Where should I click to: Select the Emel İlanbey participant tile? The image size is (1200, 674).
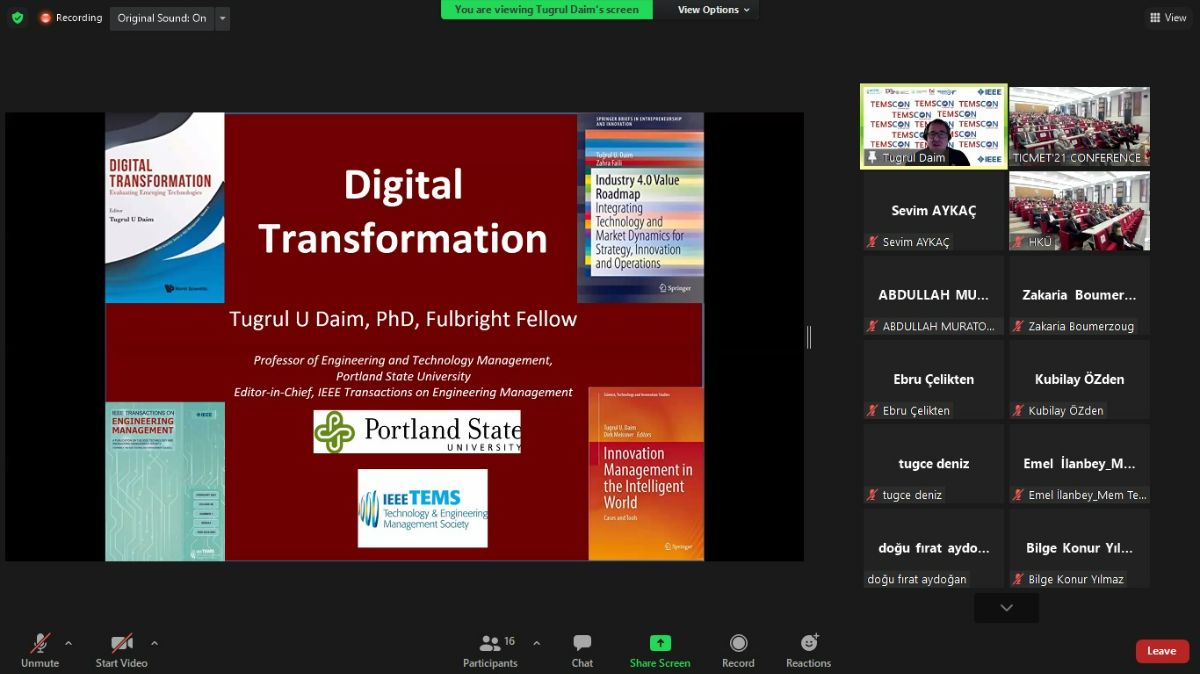coord(1079,464)
